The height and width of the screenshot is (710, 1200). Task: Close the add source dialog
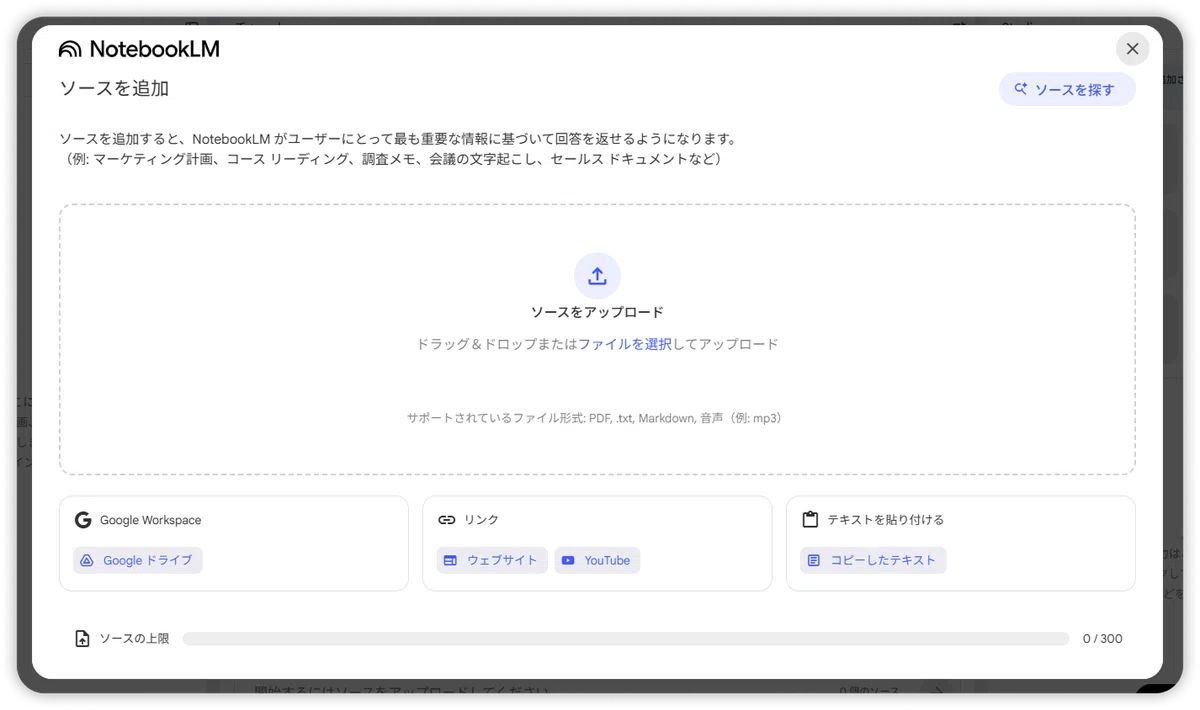click(x=1132, y=49)
